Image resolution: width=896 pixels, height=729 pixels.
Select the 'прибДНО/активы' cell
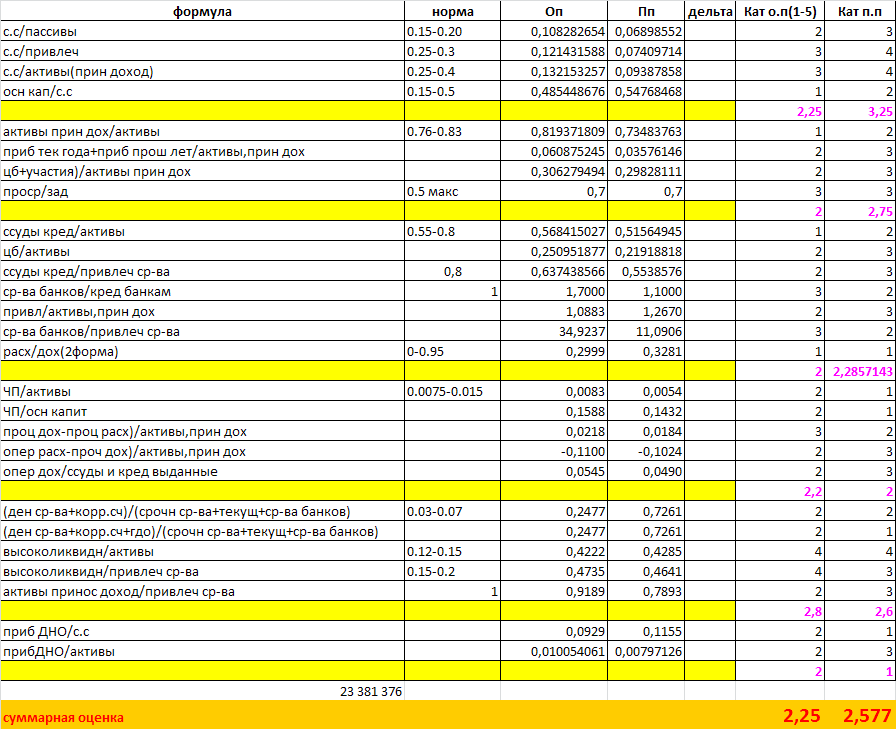[202, 651]
